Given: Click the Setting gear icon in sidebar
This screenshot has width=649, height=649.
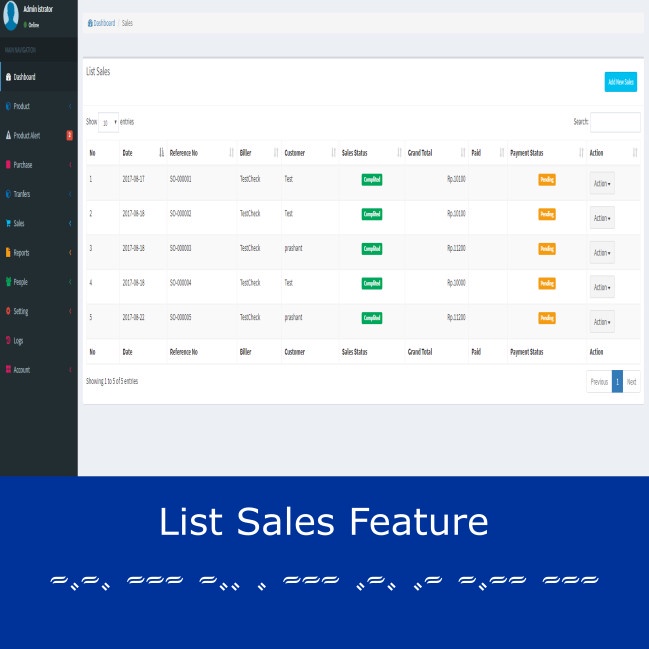Looking at the screenshot, I should [8, 311].
